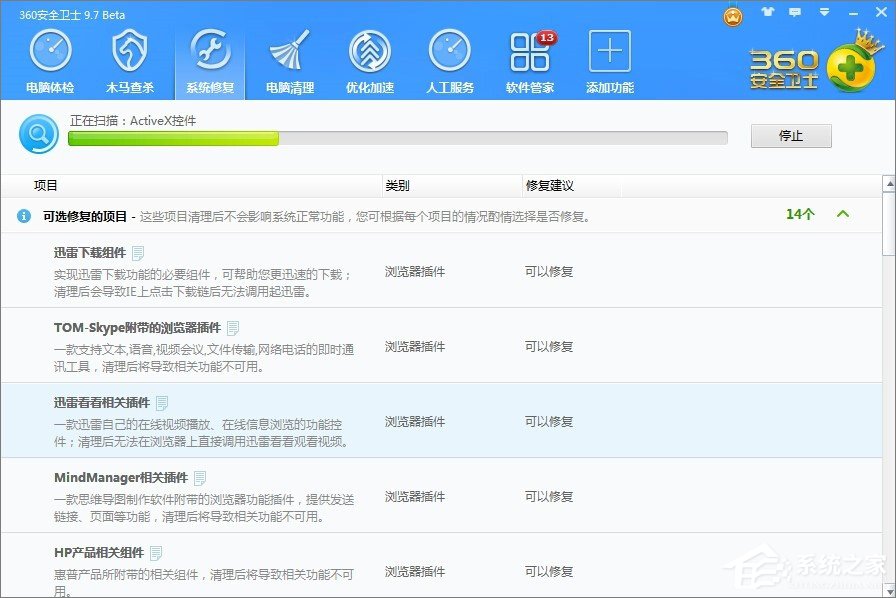Viewport: 896px width, 598px height.
Task: Collapse the repairable items section
Action: point(843,214)
